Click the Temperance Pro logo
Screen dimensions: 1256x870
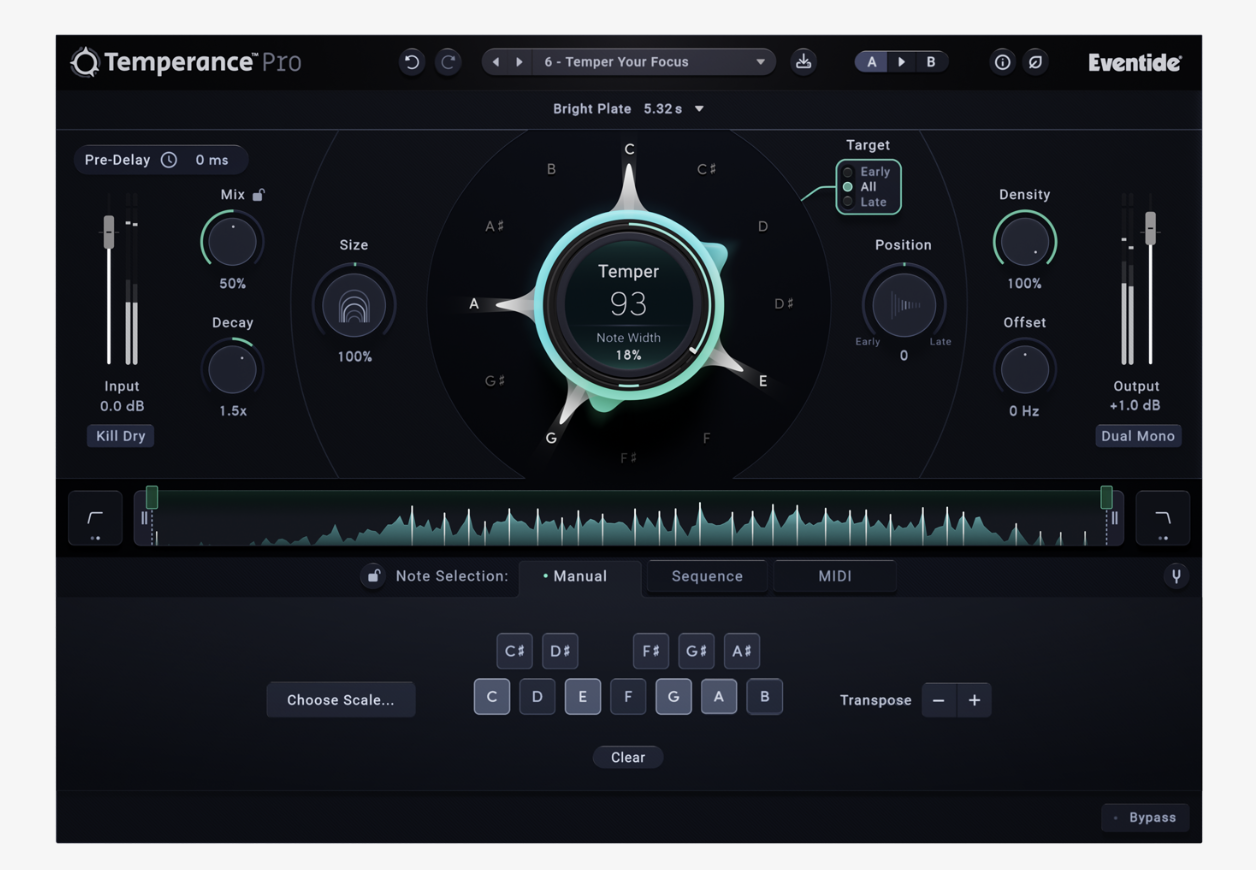[x=186, y=62]
